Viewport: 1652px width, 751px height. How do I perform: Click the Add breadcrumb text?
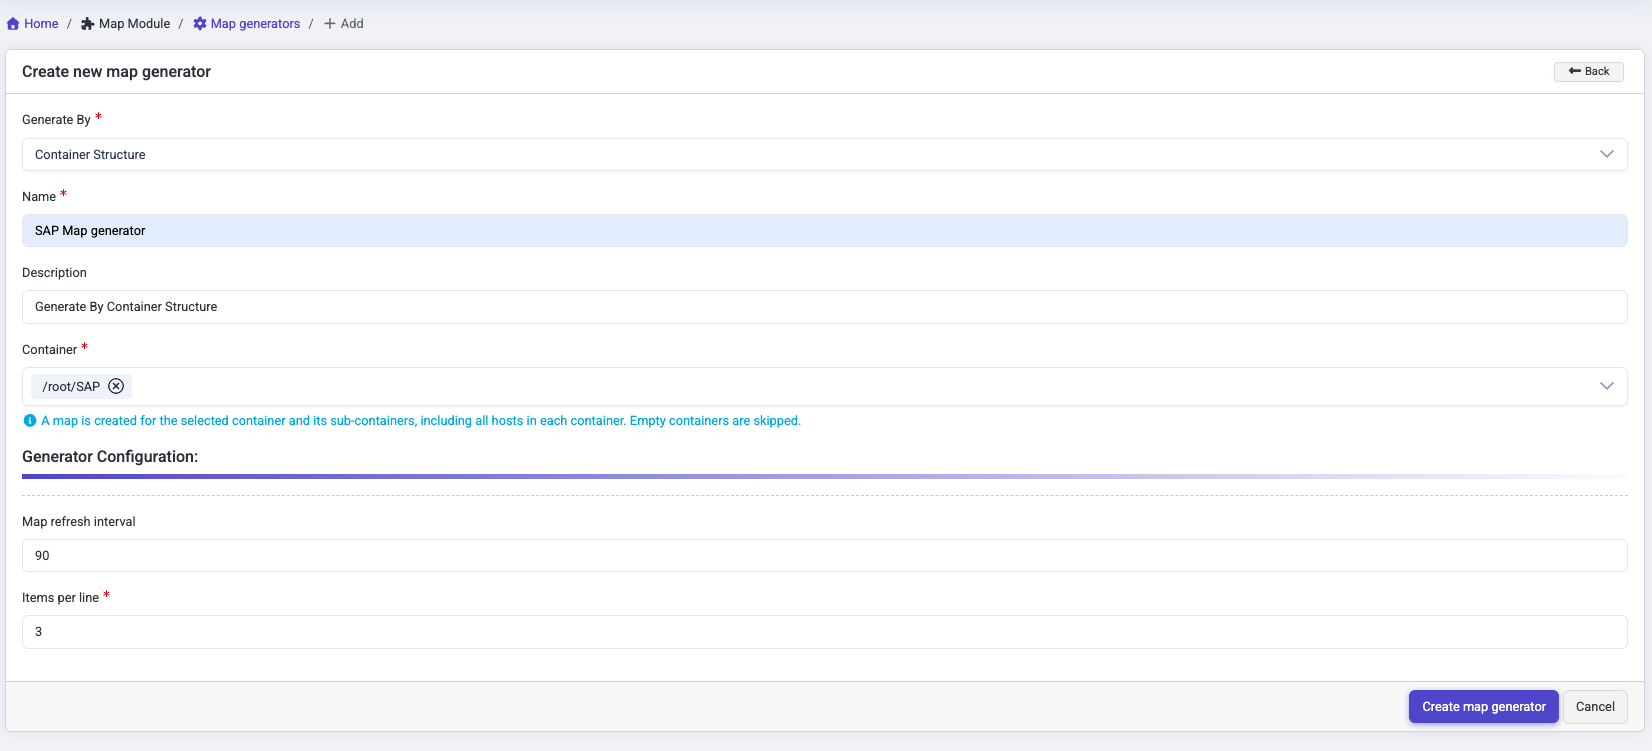coord(352,24)
